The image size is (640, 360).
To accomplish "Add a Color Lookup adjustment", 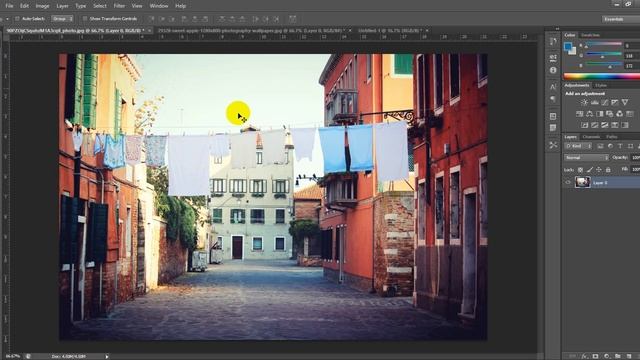I will (630, 114).
